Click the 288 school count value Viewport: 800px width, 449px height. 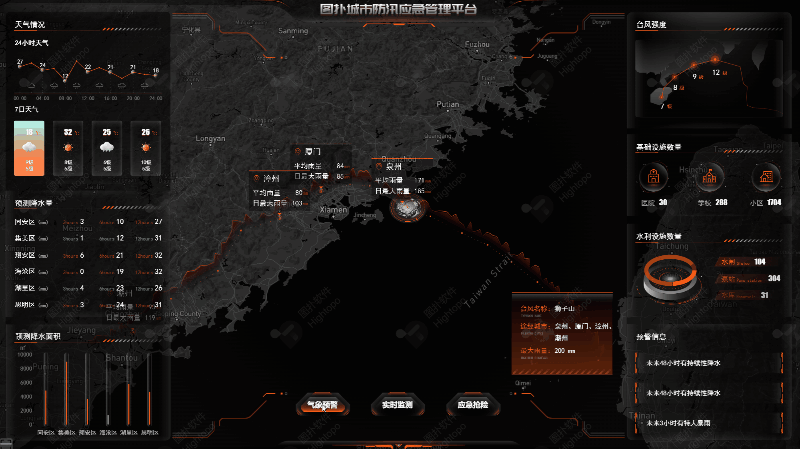coord(721,203)
